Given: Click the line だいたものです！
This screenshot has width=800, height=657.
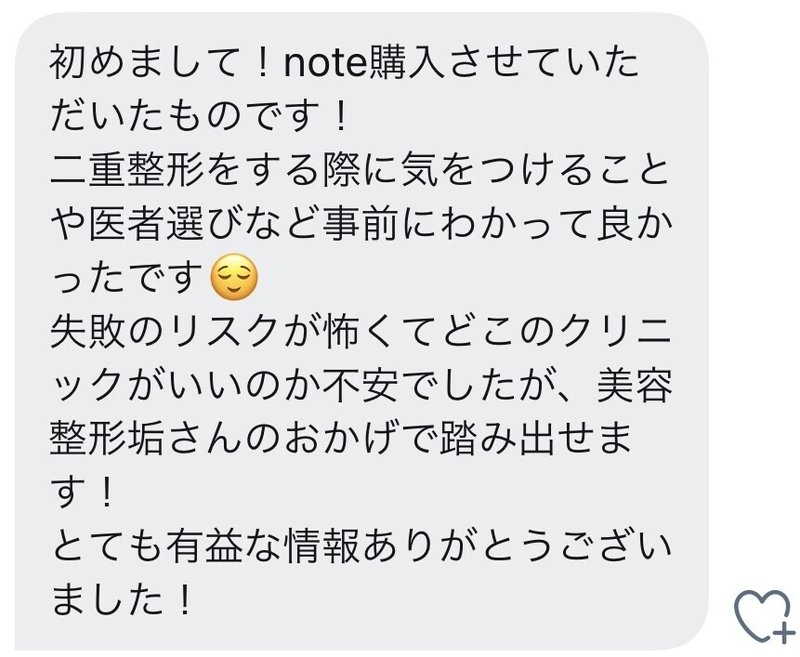Looking at the screenshot, I should tap(199, 116).
